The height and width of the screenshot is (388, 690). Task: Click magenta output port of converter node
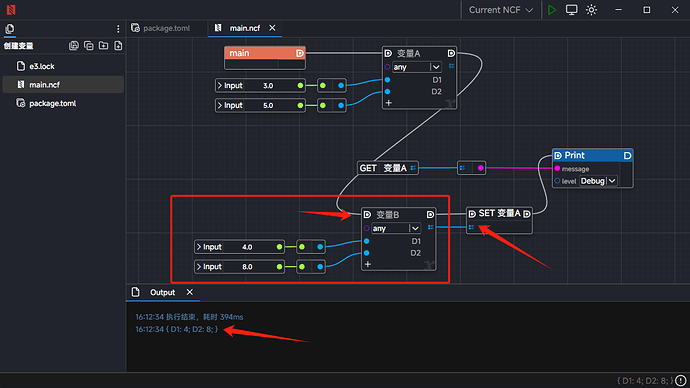(x=481, y=168)
